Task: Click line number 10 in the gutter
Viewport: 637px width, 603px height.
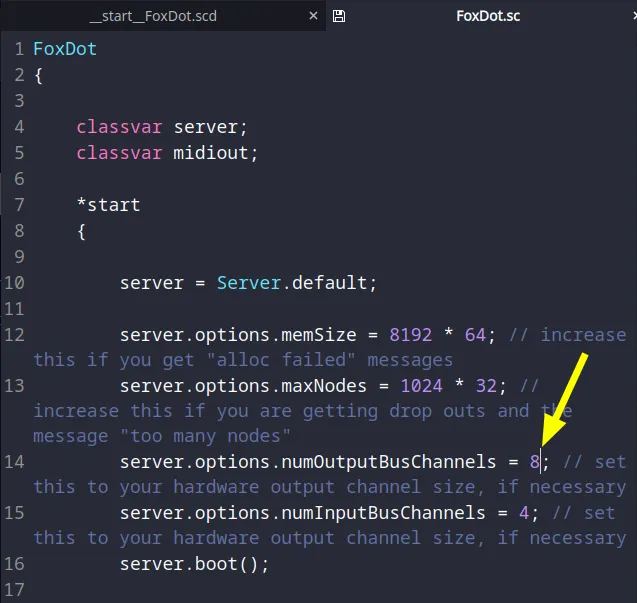Action: click(14, 283)
